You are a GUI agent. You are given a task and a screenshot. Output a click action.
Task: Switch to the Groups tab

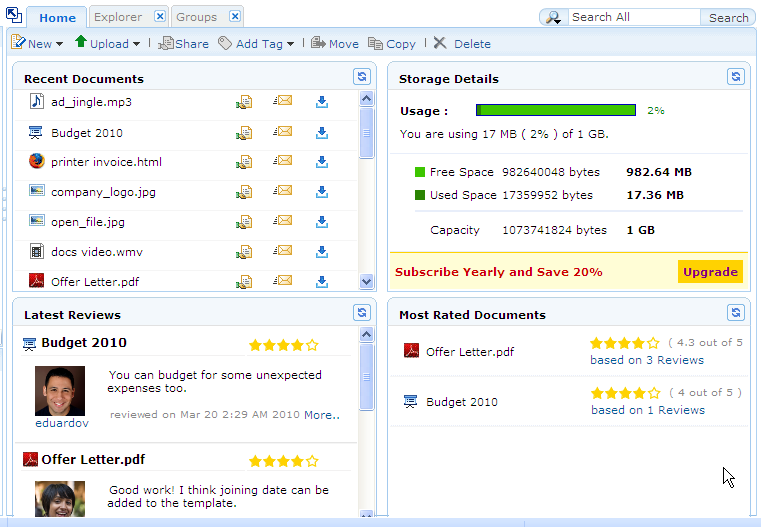pos(197,17)
